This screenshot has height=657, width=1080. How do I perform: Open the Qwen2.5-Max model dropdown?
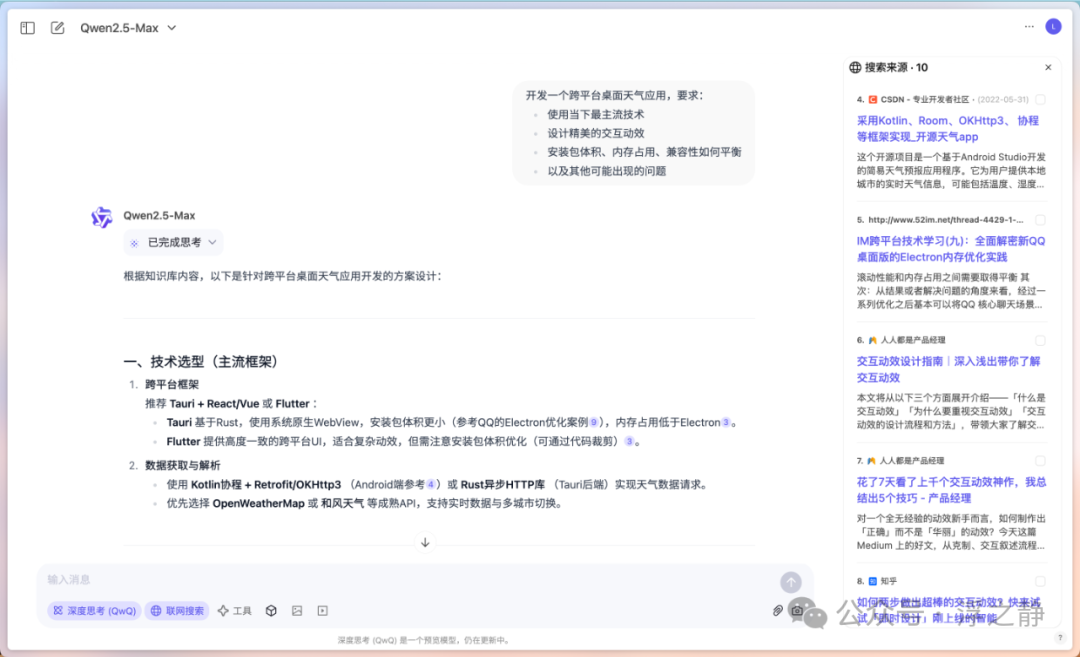pos(128,28)
